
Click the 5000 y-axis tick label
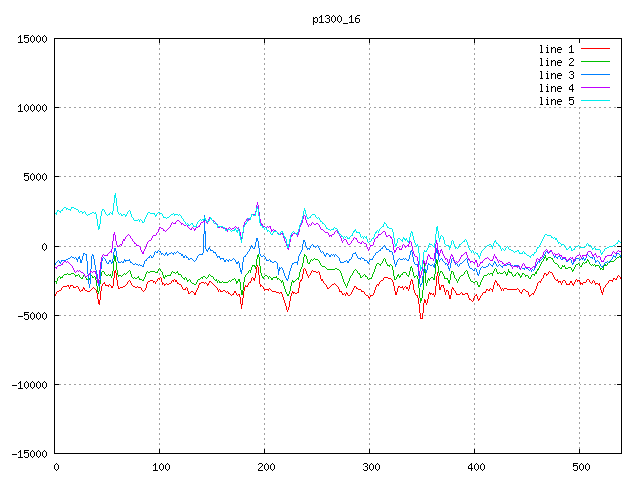pos(34,177)
